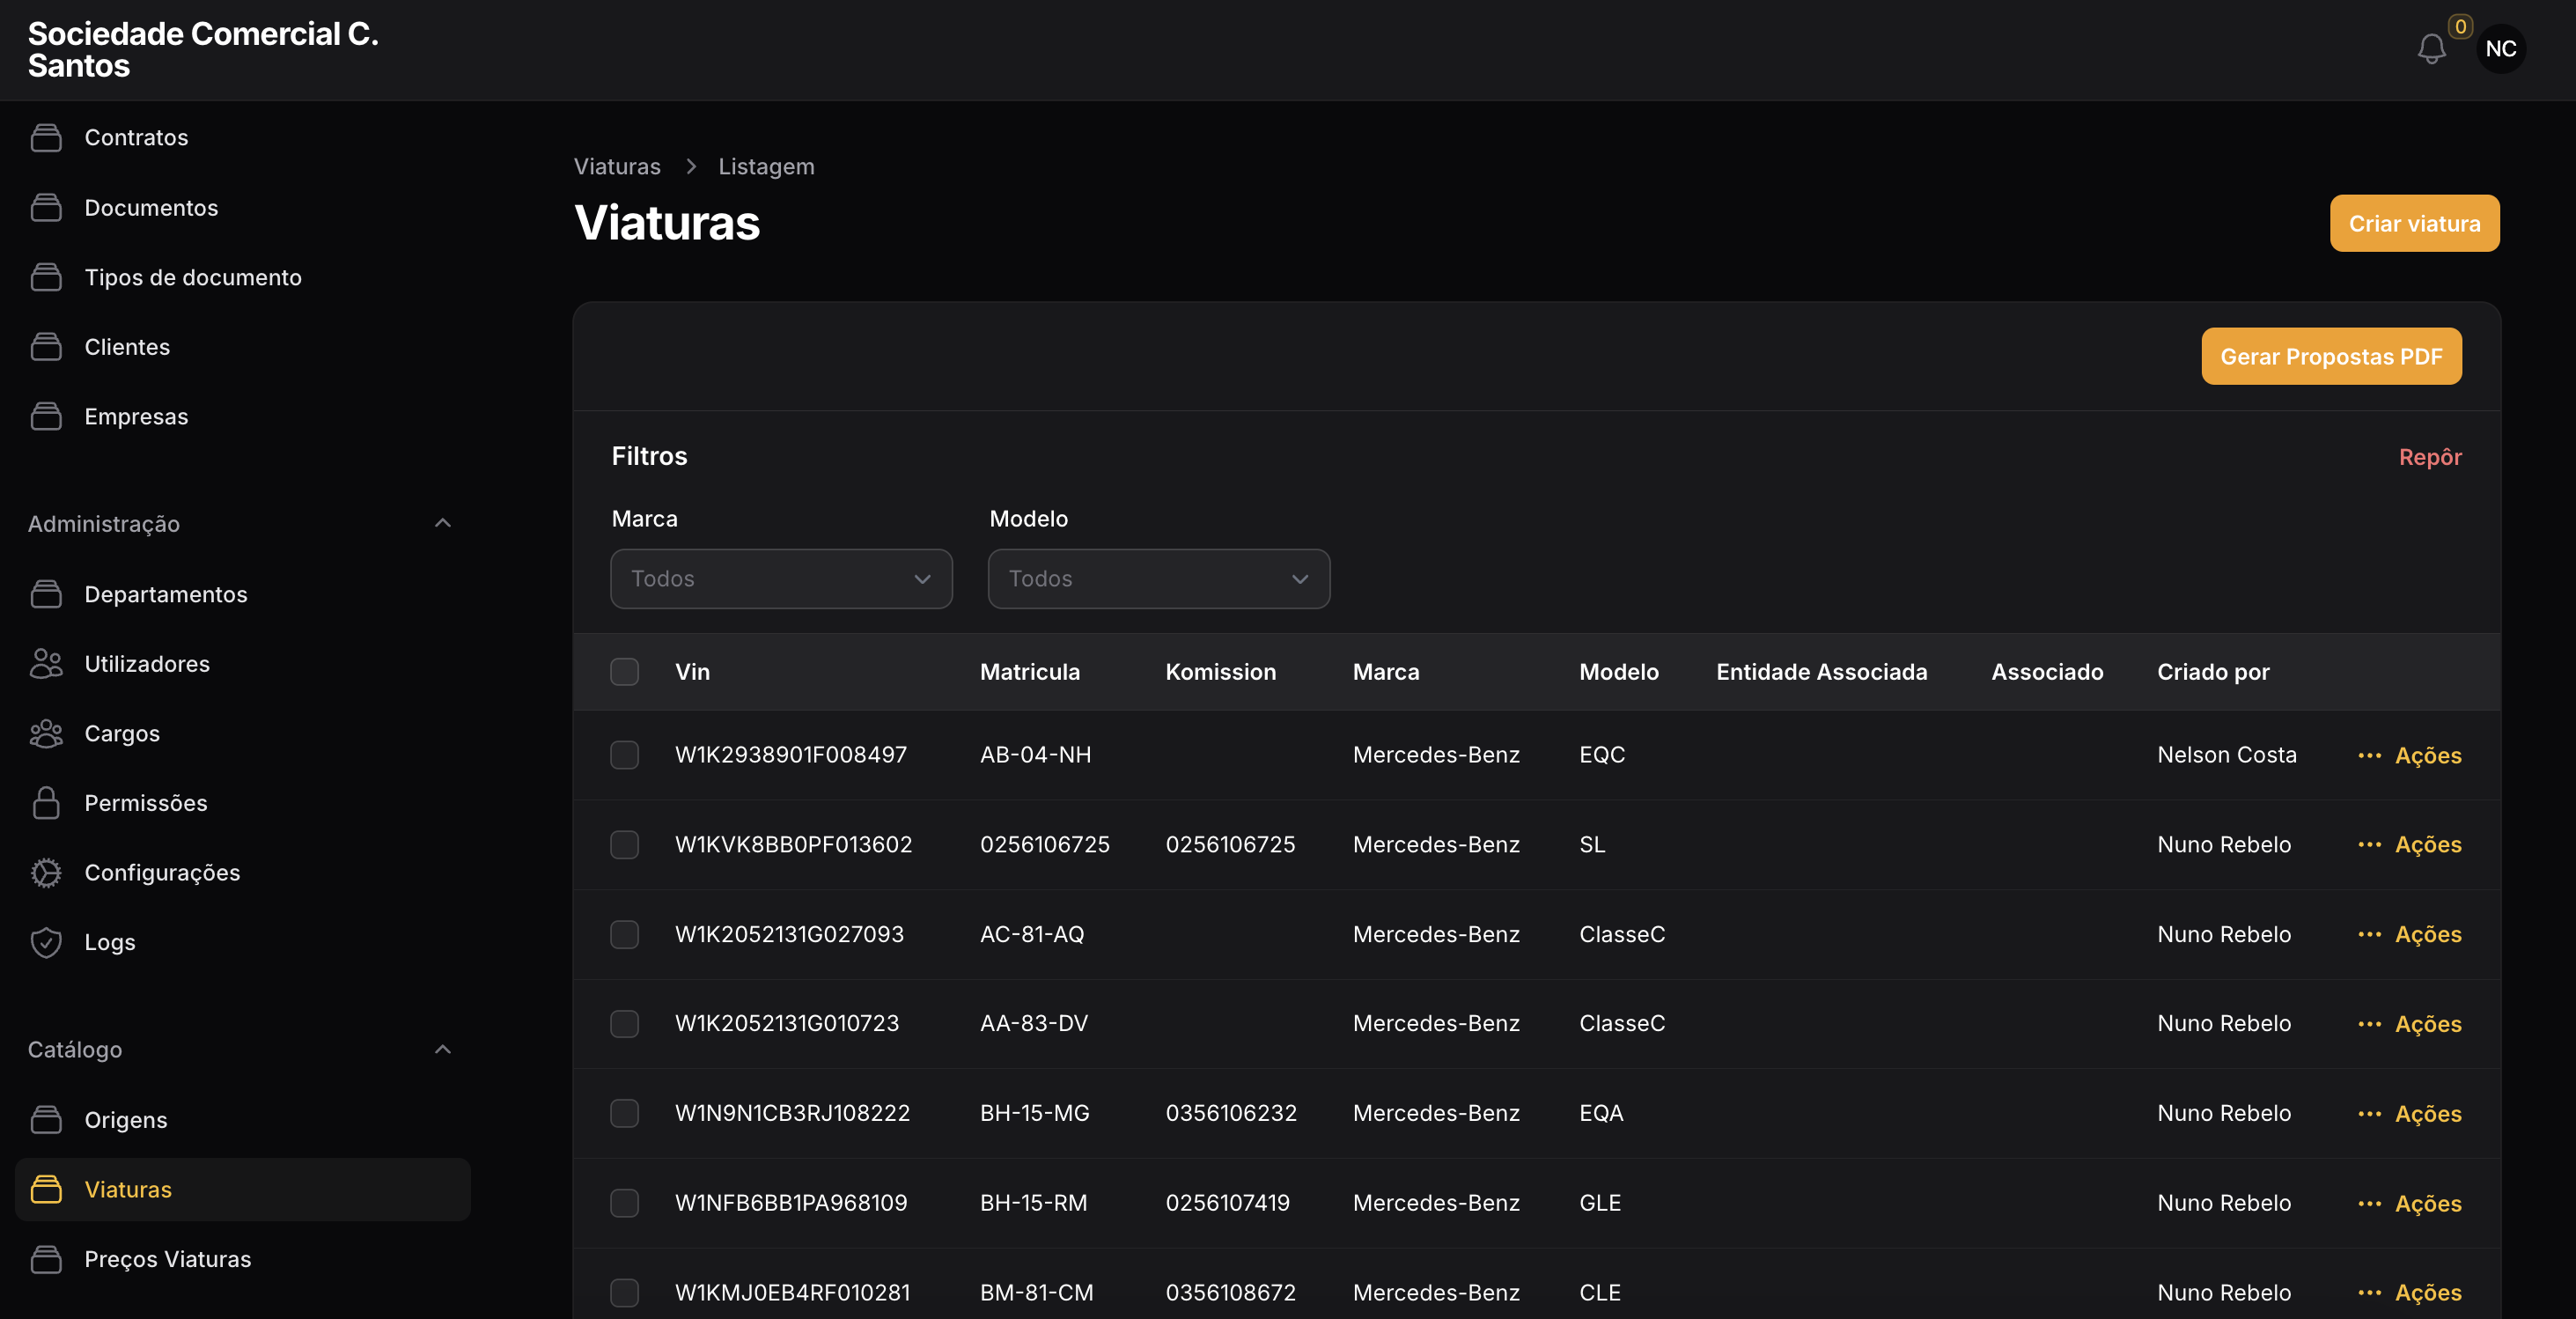Click the Configurações gear icon

pyautogui.click(x=46, y=873)
